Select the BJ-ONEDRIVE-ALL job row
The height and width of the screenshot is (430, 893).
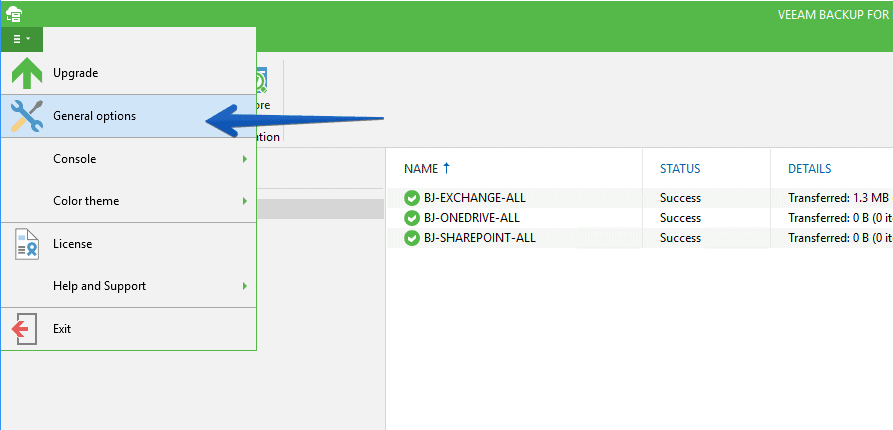640,218
